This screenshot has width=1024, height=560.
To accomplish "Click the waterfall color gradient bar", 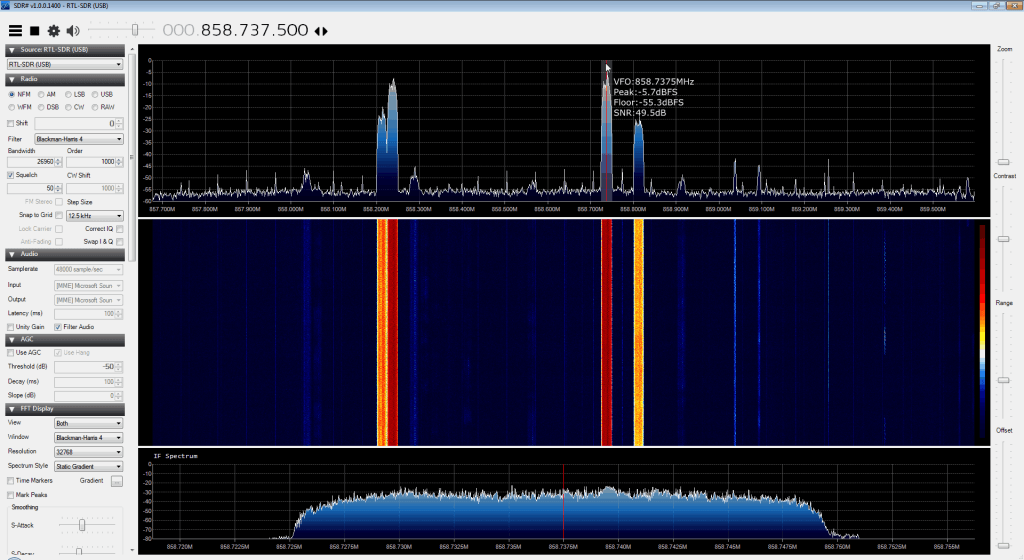I will coord(982,331).
